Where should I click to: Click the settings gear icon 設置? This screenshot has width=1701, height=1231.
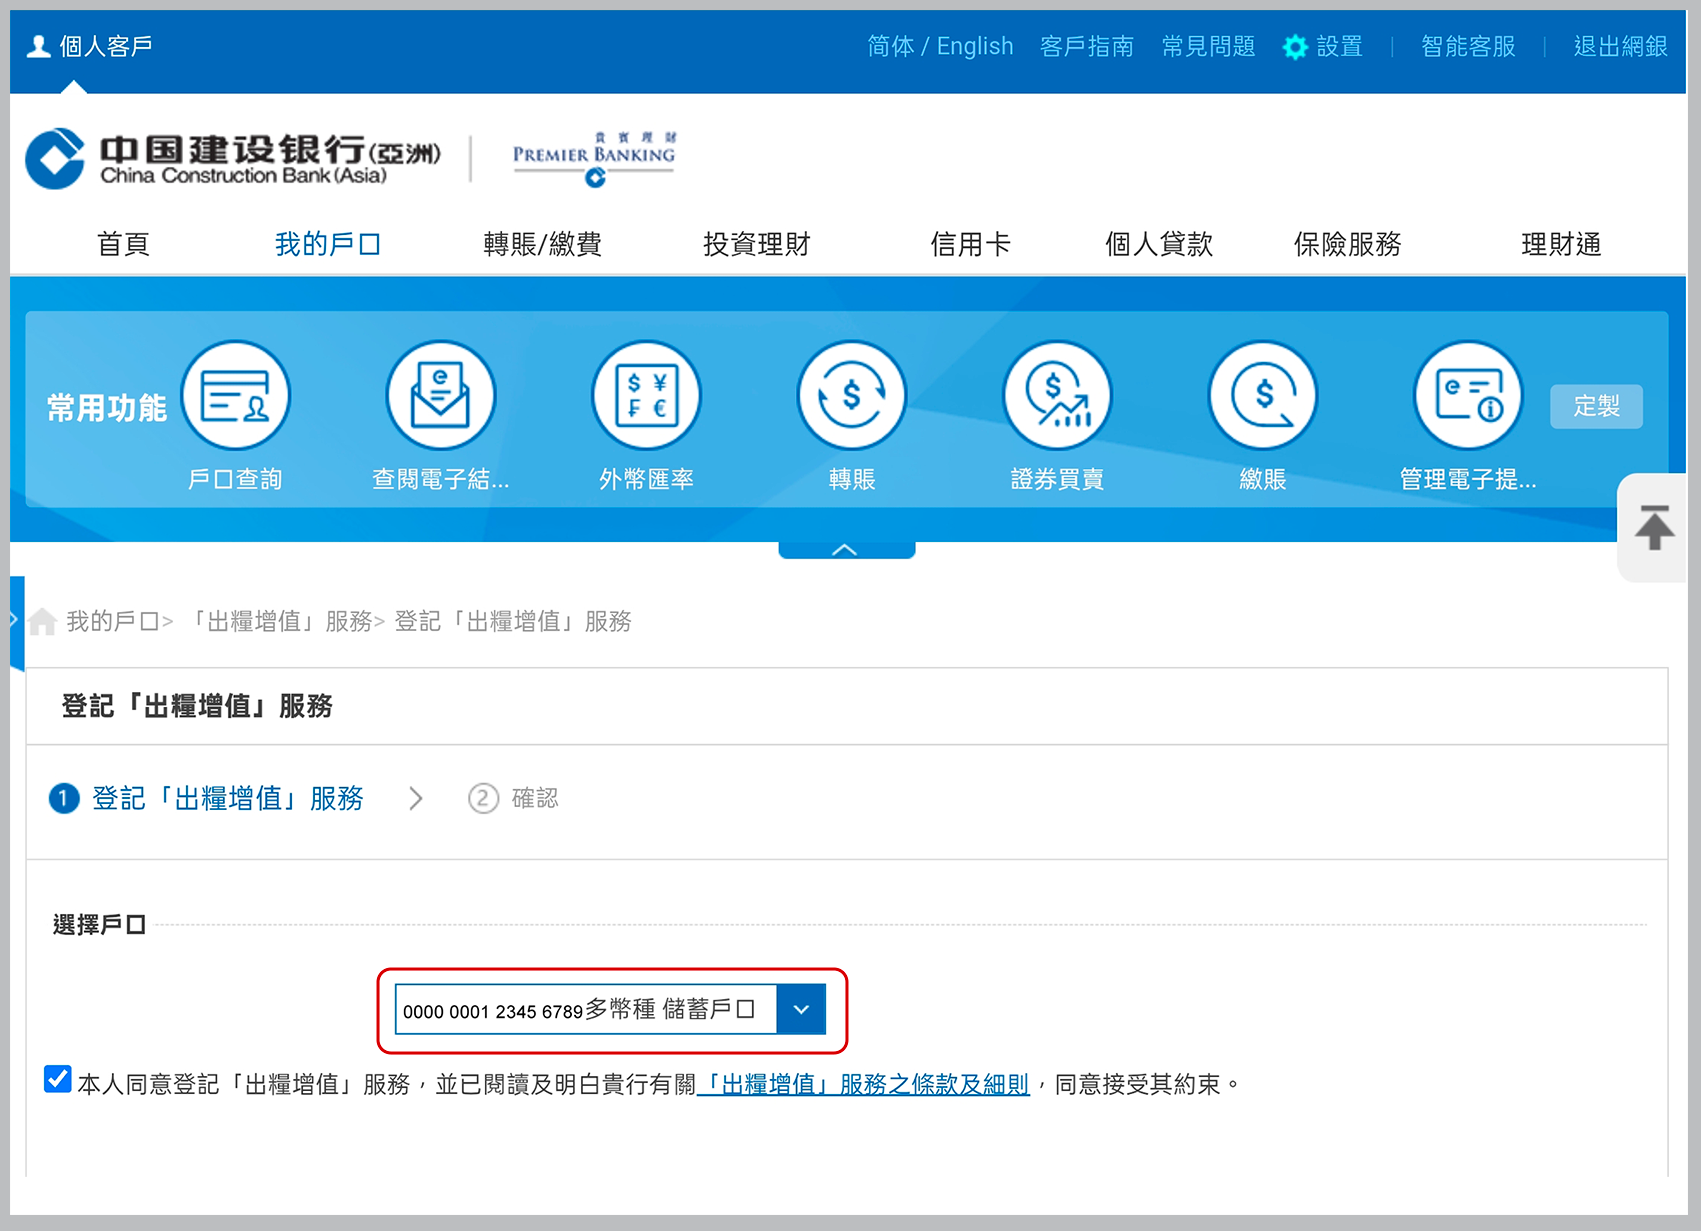[1295, 47]
